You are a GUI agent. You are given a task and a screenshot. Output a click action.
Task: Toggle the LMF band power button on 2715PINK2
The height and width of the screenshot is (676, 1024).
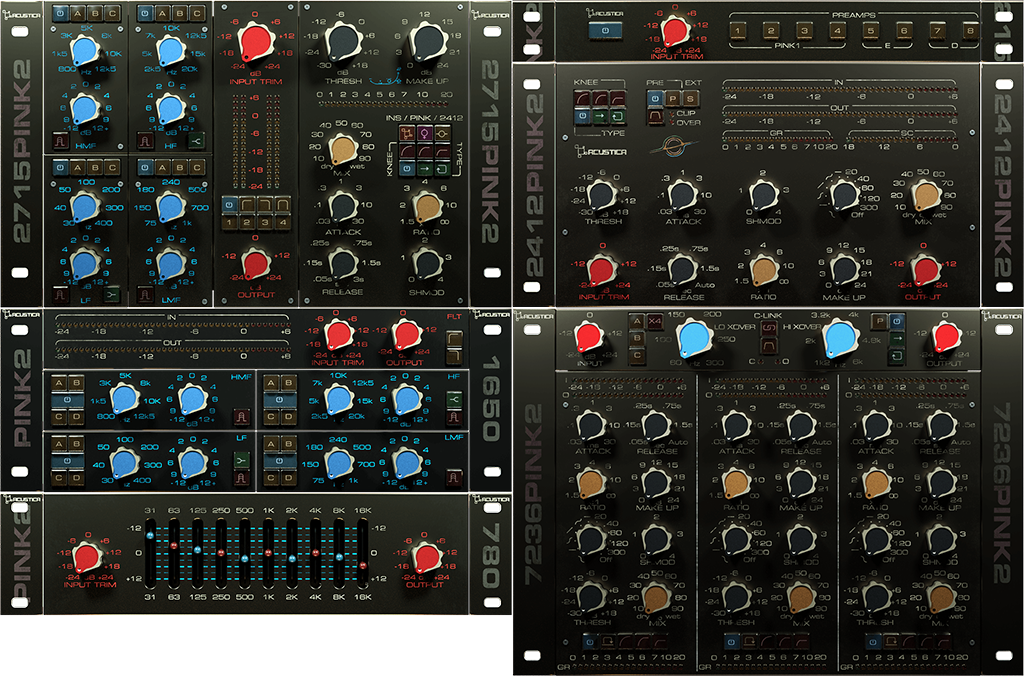click(x=145, y=167)
